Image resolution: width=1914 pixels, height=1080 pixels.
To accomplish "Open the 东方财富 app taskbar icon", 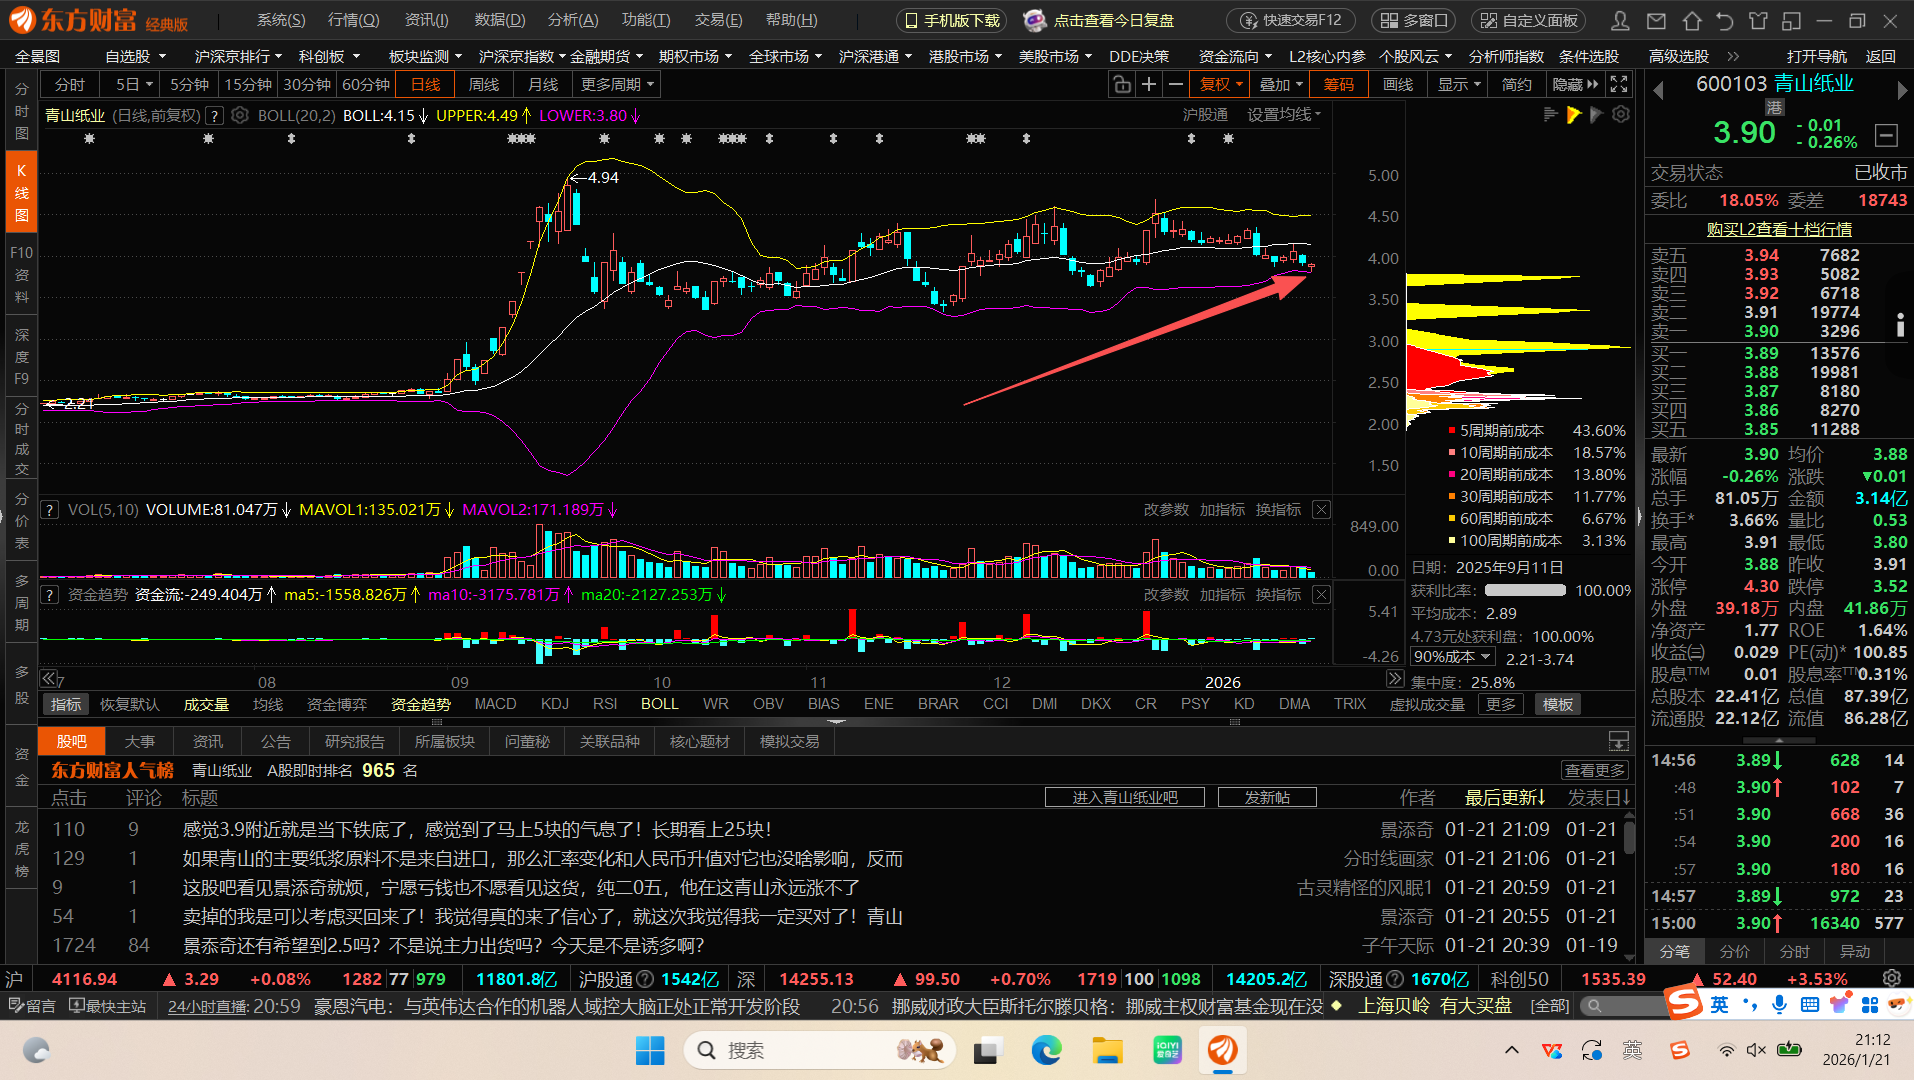I will pos(1222,1050).
